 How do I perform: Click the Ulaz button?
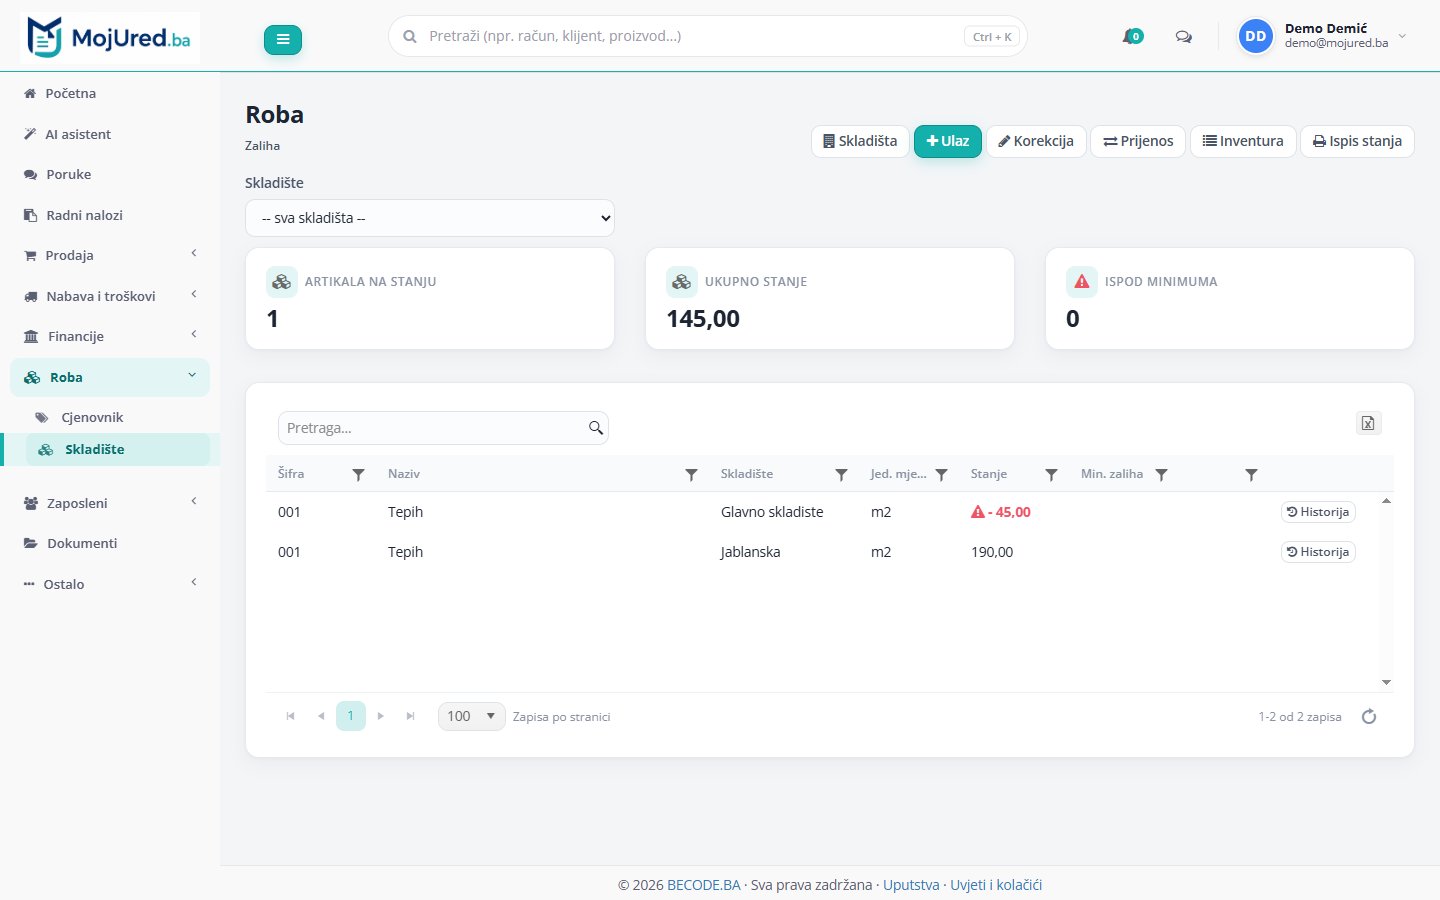[948, 141]
